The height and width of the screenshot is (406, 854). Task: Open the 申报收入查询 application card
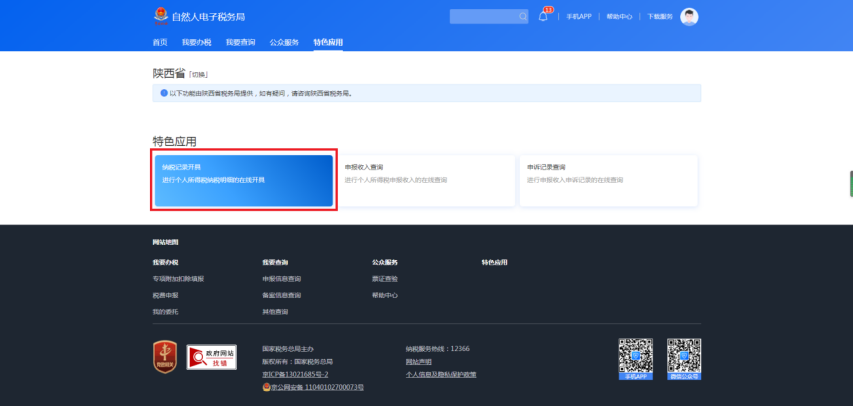[x=426, y=180]
